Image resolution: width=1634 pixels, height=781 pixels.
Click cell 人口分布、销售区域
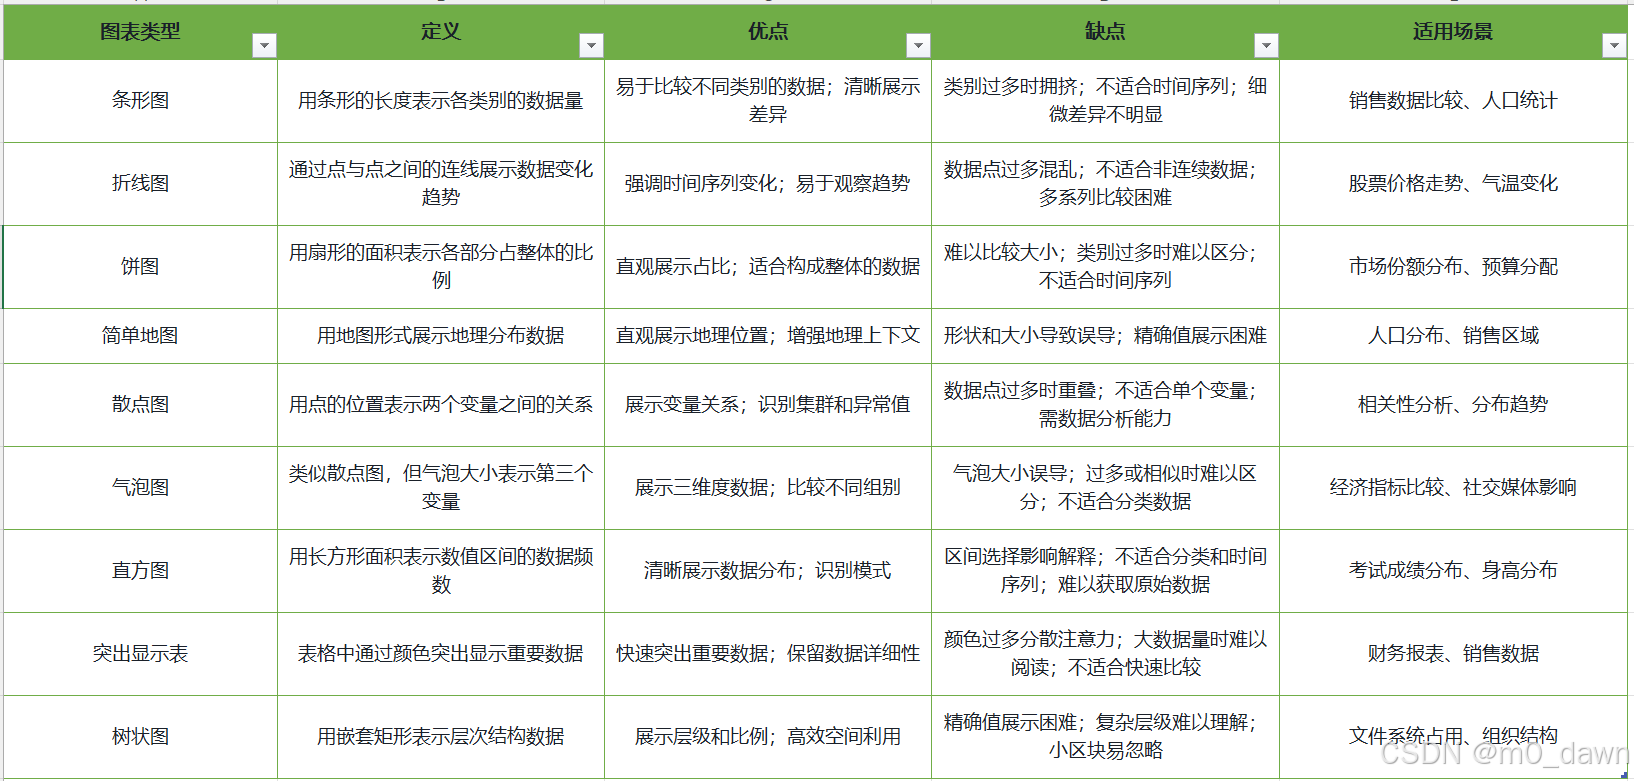(x=1453, y=336)
